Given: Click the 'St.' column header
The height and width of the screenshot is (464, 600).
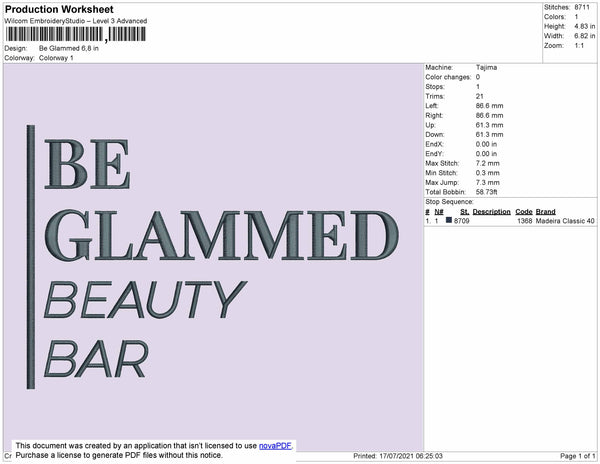Looking at the screenshot, I should (465, 212).
